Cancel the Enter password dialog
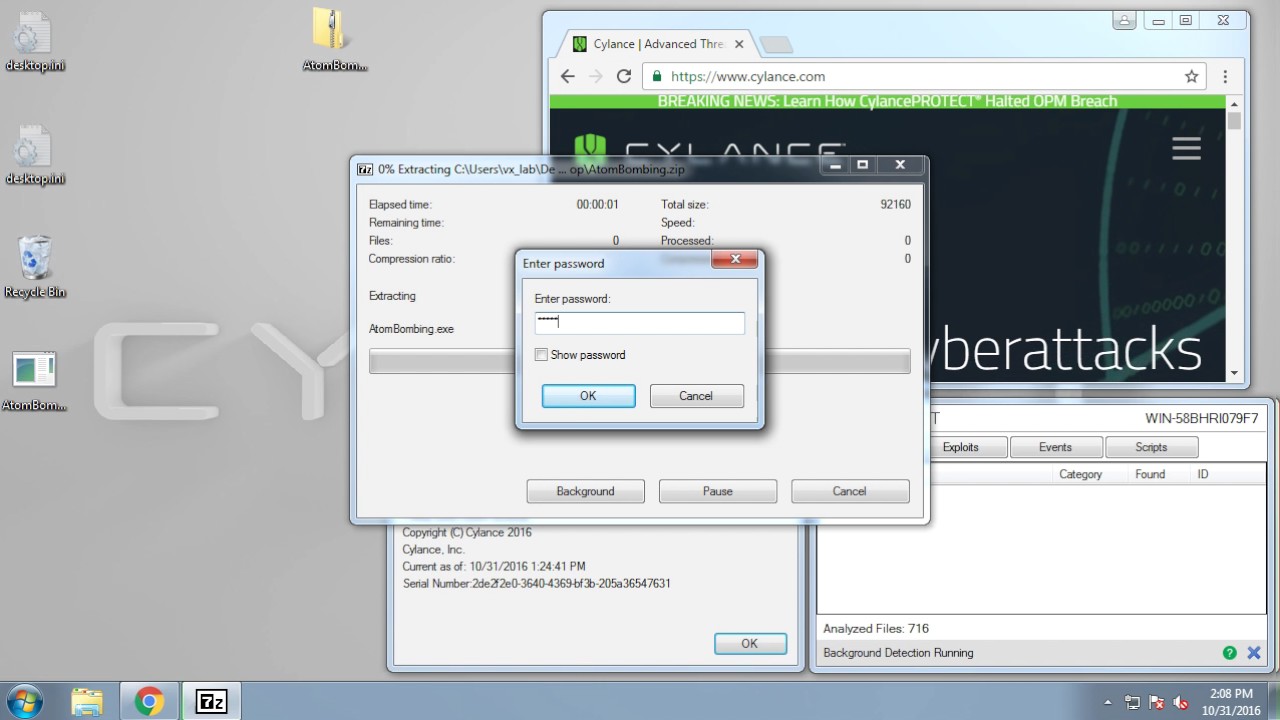This screenshot has height=720, width=1280. 696,396
